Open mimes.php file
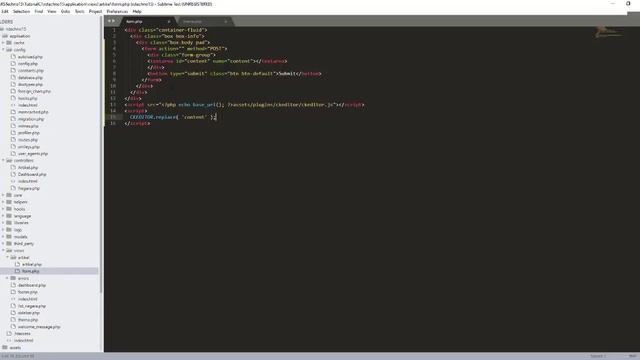This screenshot has width=640, height=360. coord(28,126)
